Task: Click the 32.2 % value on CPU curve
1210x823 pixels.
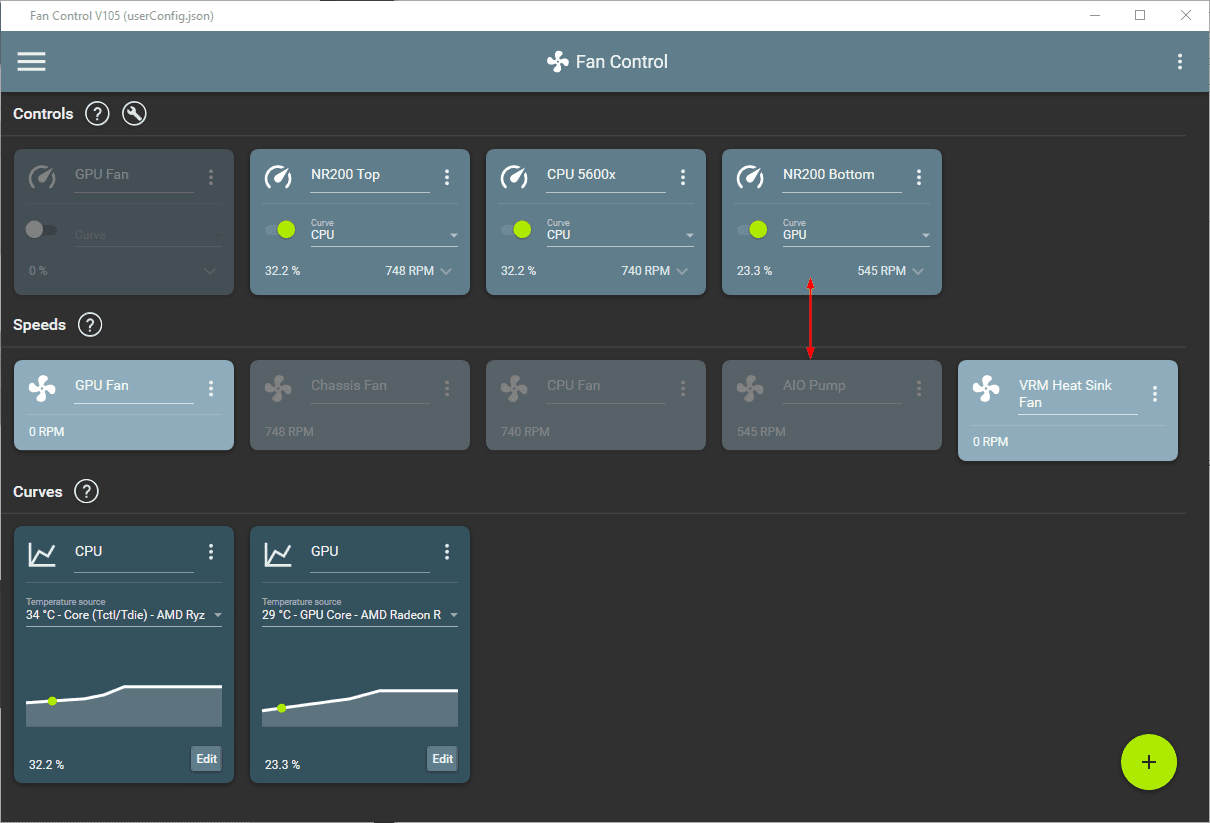Action: coord(46,765)
